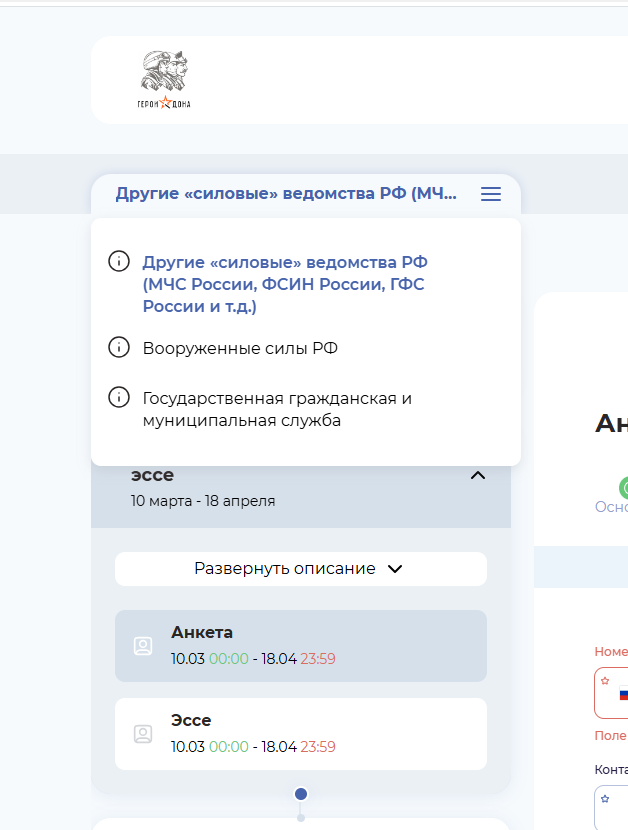Click the profile icon in Эссе card
This screenshot has height=830, width=628.
(x=143, y=734)
